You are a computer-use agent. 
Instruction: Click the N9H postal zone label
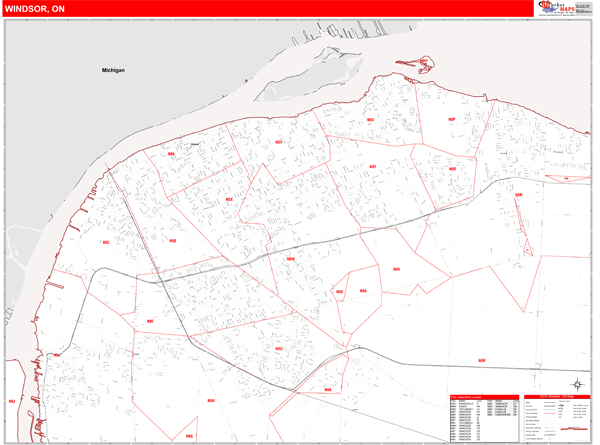tap(211, 401)
